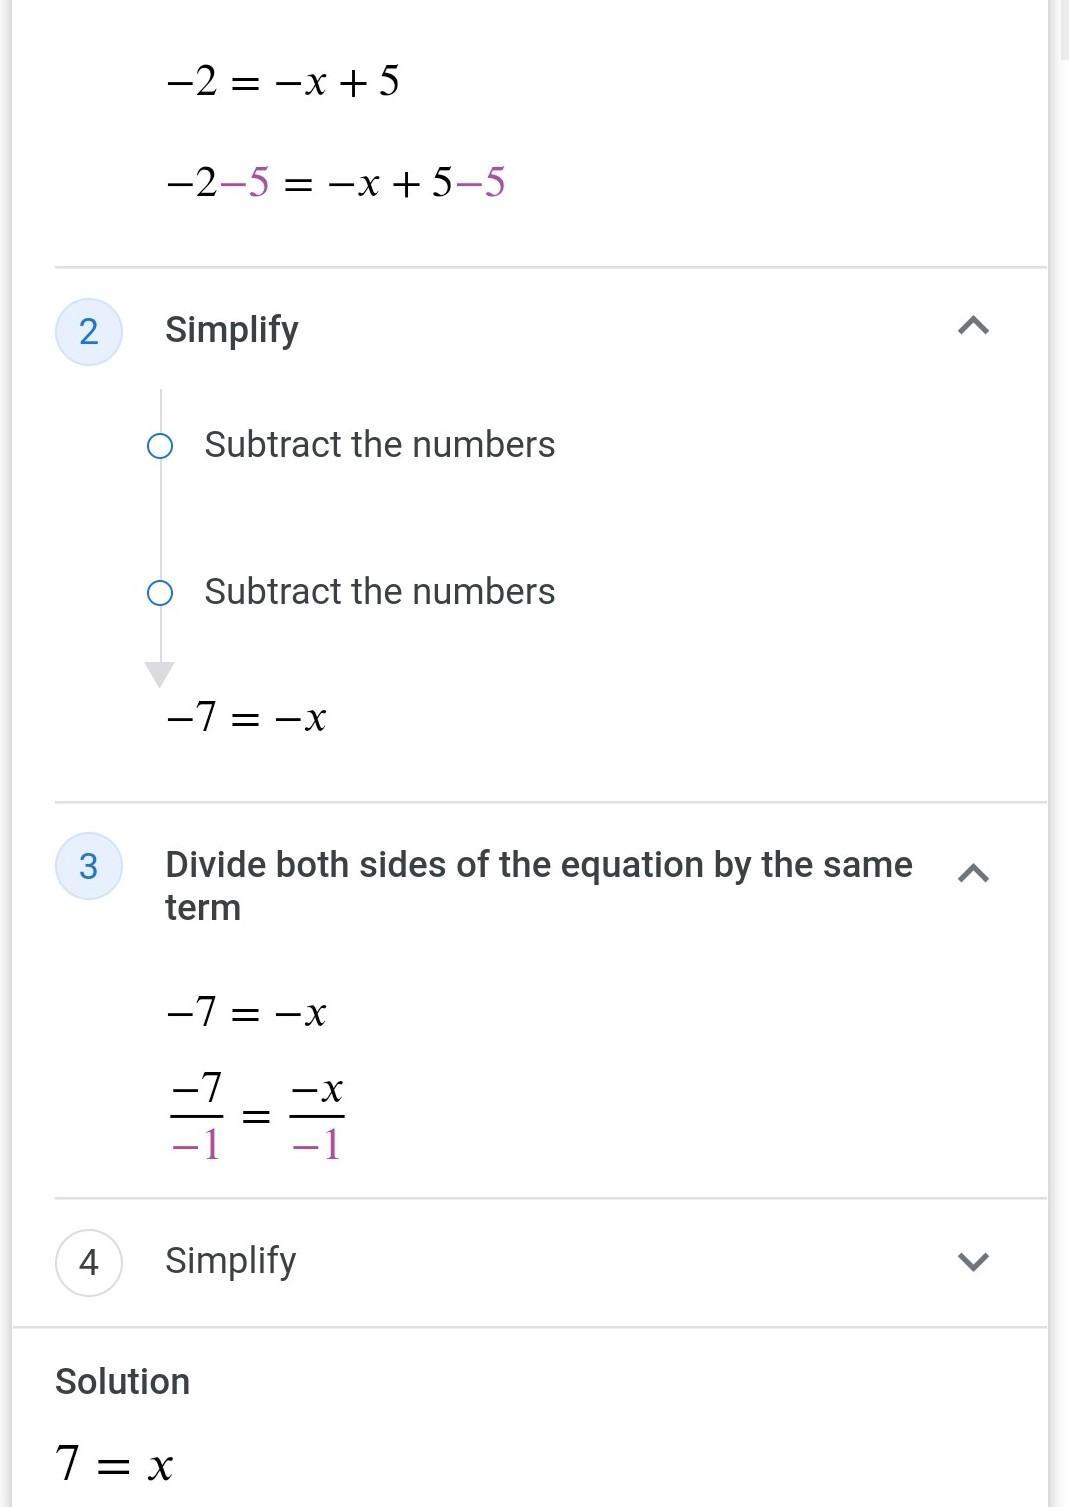The image size is (1069, 1507).
Task: Select the second "Subtract the numbers" sub-step text
Action: point(379,592)
